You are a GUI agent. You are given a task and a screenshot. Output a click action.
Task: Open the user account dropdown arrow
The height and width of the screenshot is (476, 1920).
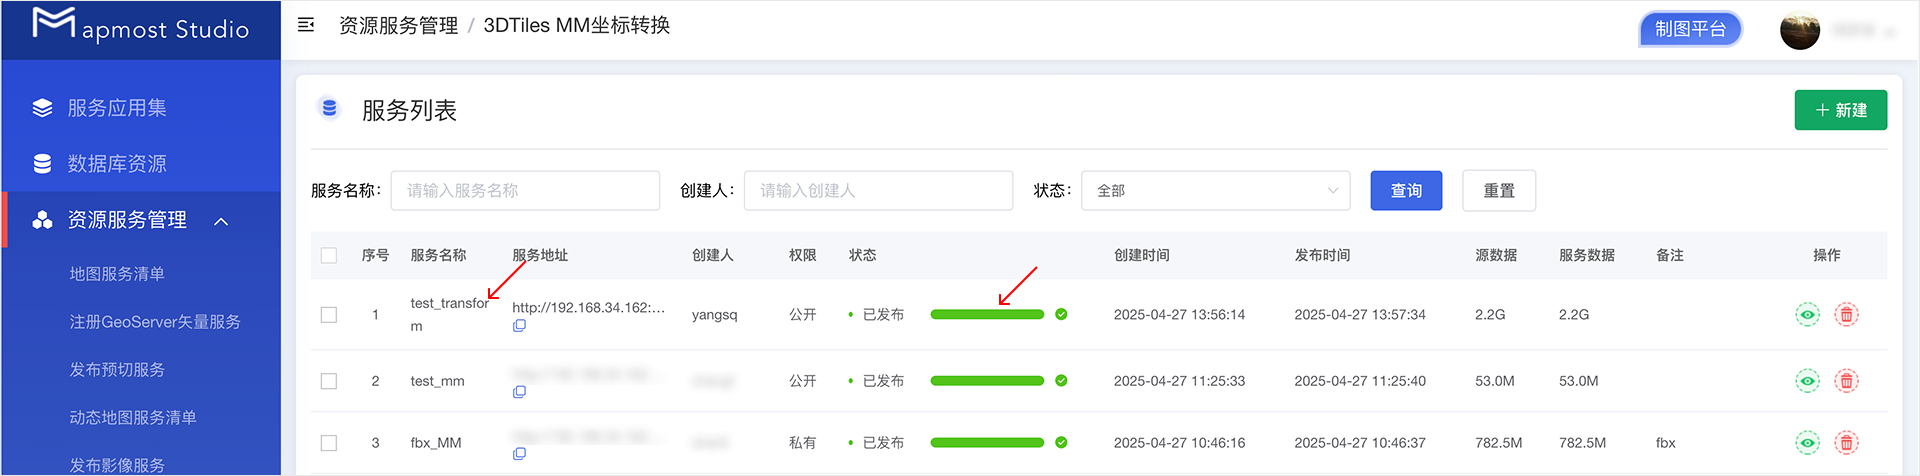[x=1889, y=33]
